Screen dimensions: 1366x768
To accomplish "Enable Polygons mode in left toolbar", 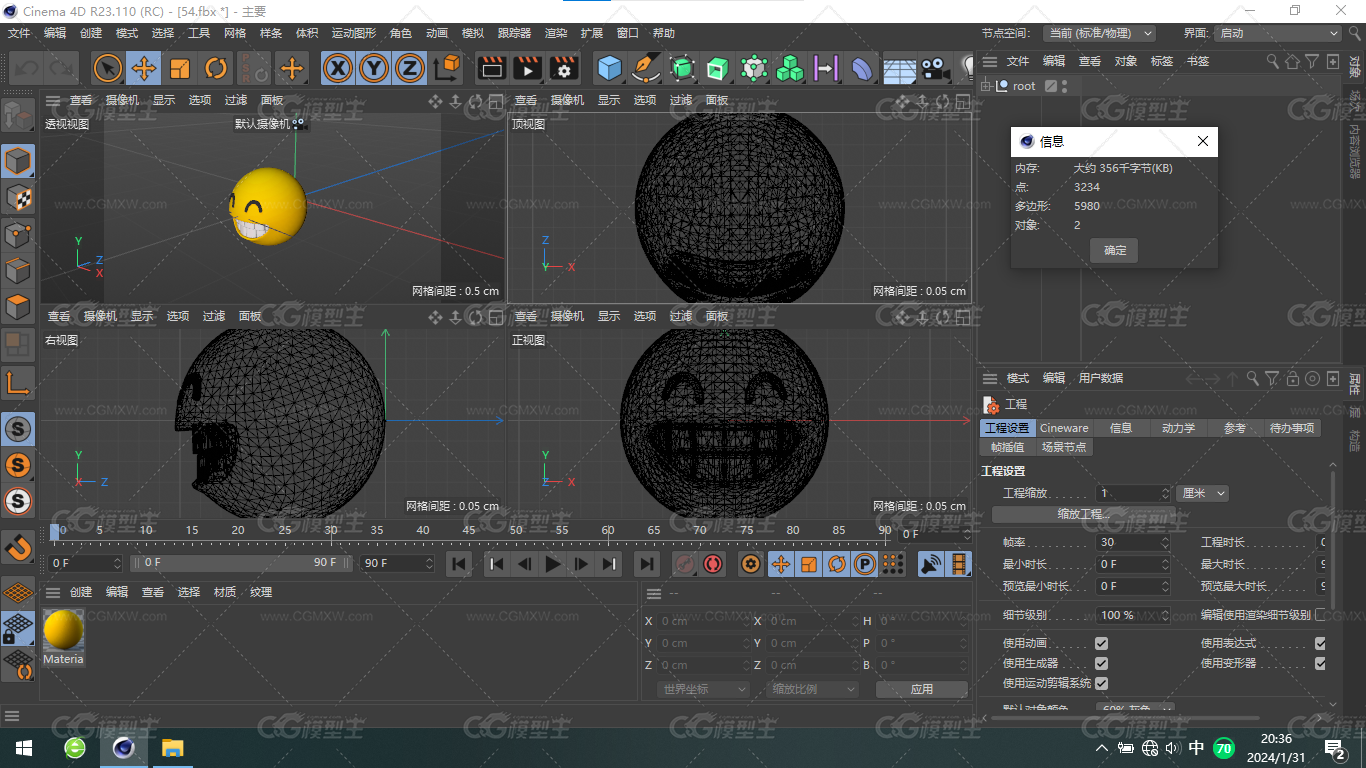I will click(x=18, y=307).
